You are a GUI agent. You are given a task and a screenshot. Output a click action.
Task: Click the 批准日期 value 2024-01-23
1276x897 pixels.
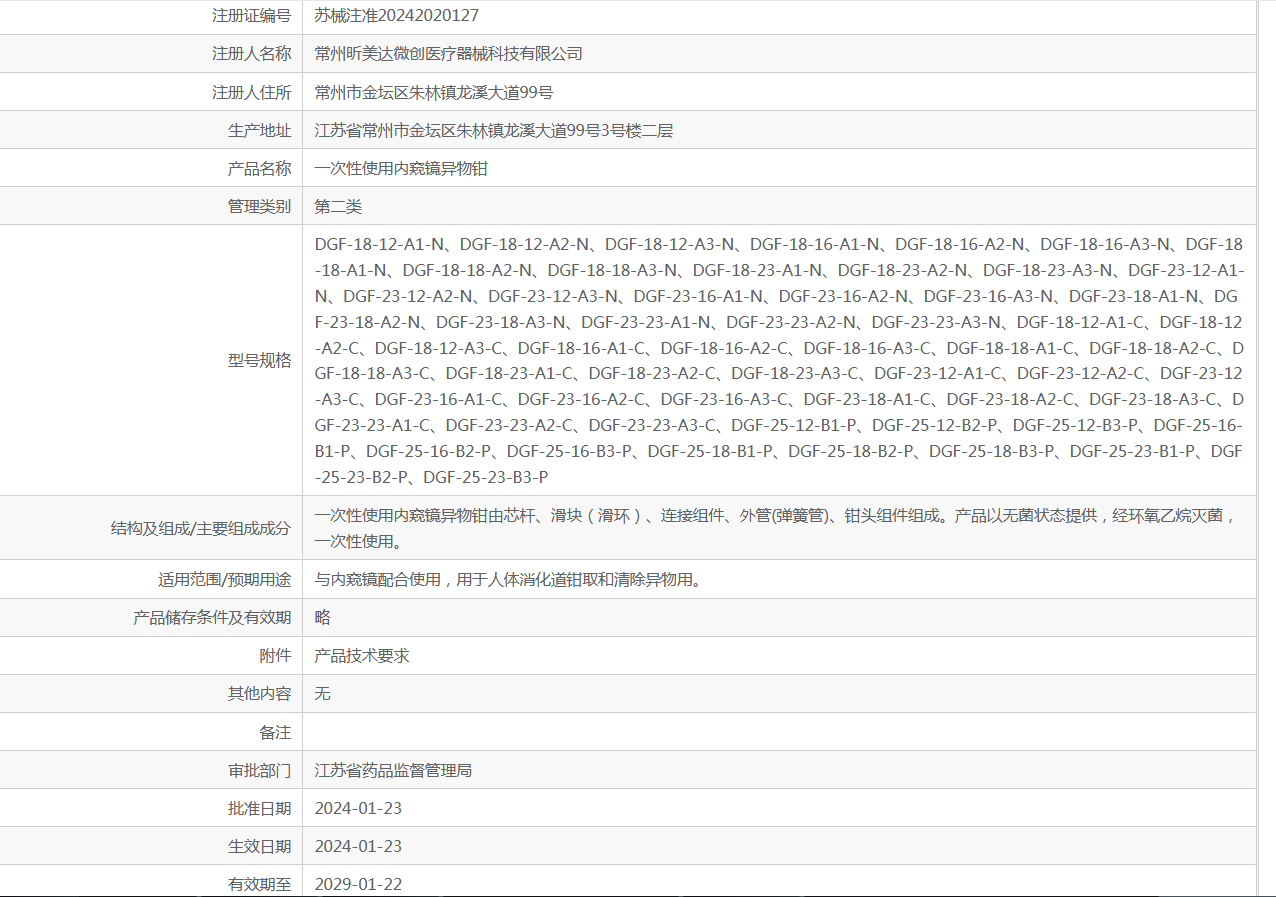(358, 808)
